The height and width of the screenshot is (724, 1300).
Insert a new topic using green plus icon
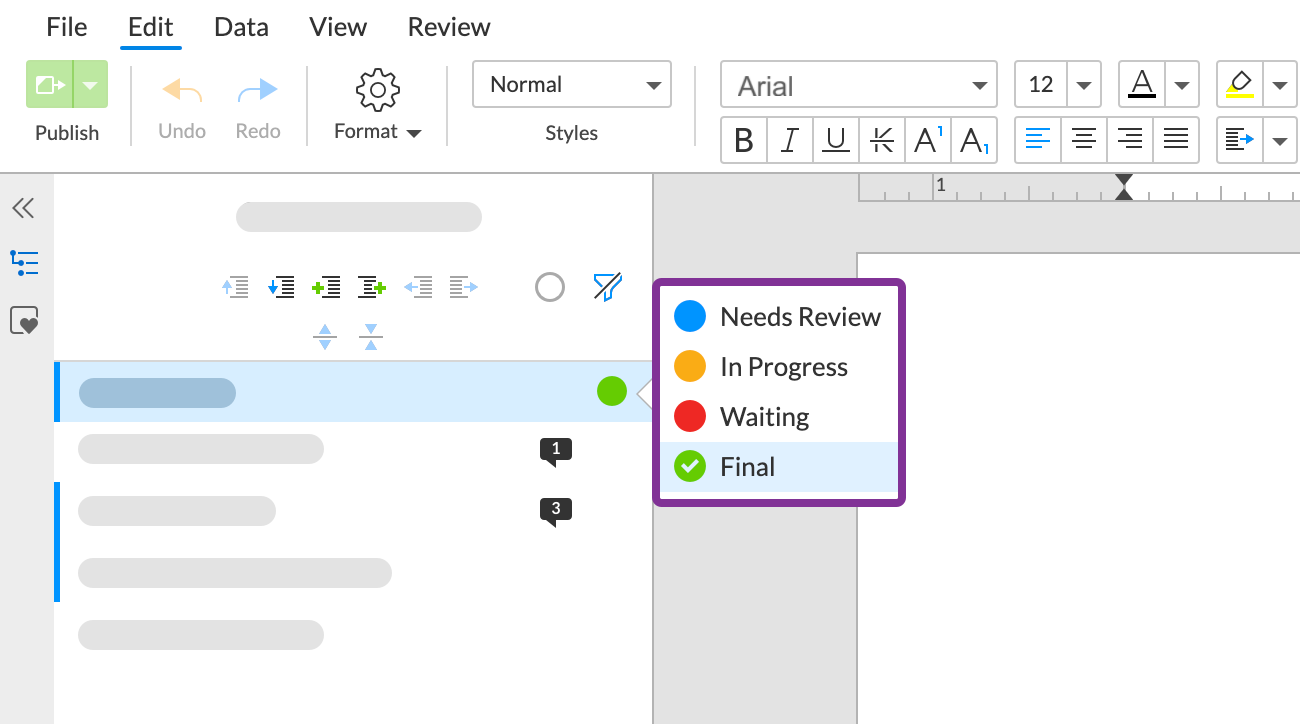point(327,287)
